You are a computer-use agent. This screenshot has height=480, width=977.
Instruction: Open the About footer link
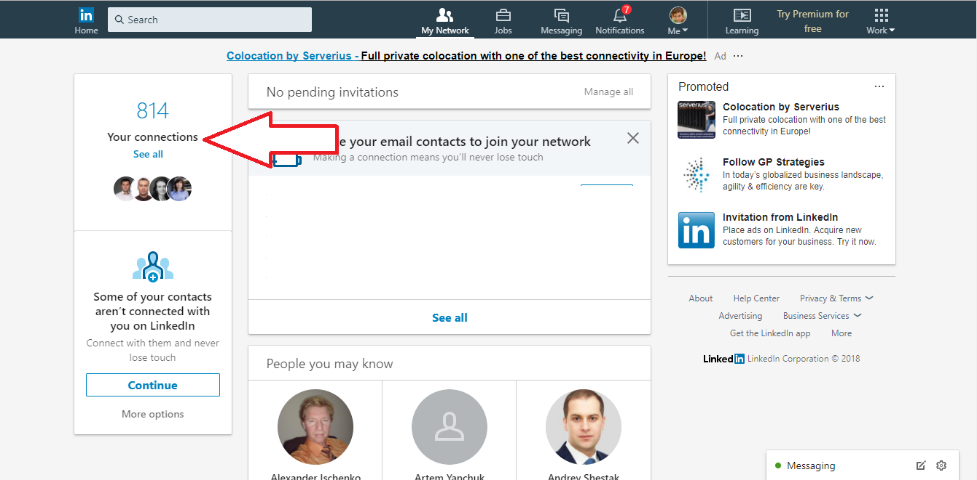coord(700,298)
